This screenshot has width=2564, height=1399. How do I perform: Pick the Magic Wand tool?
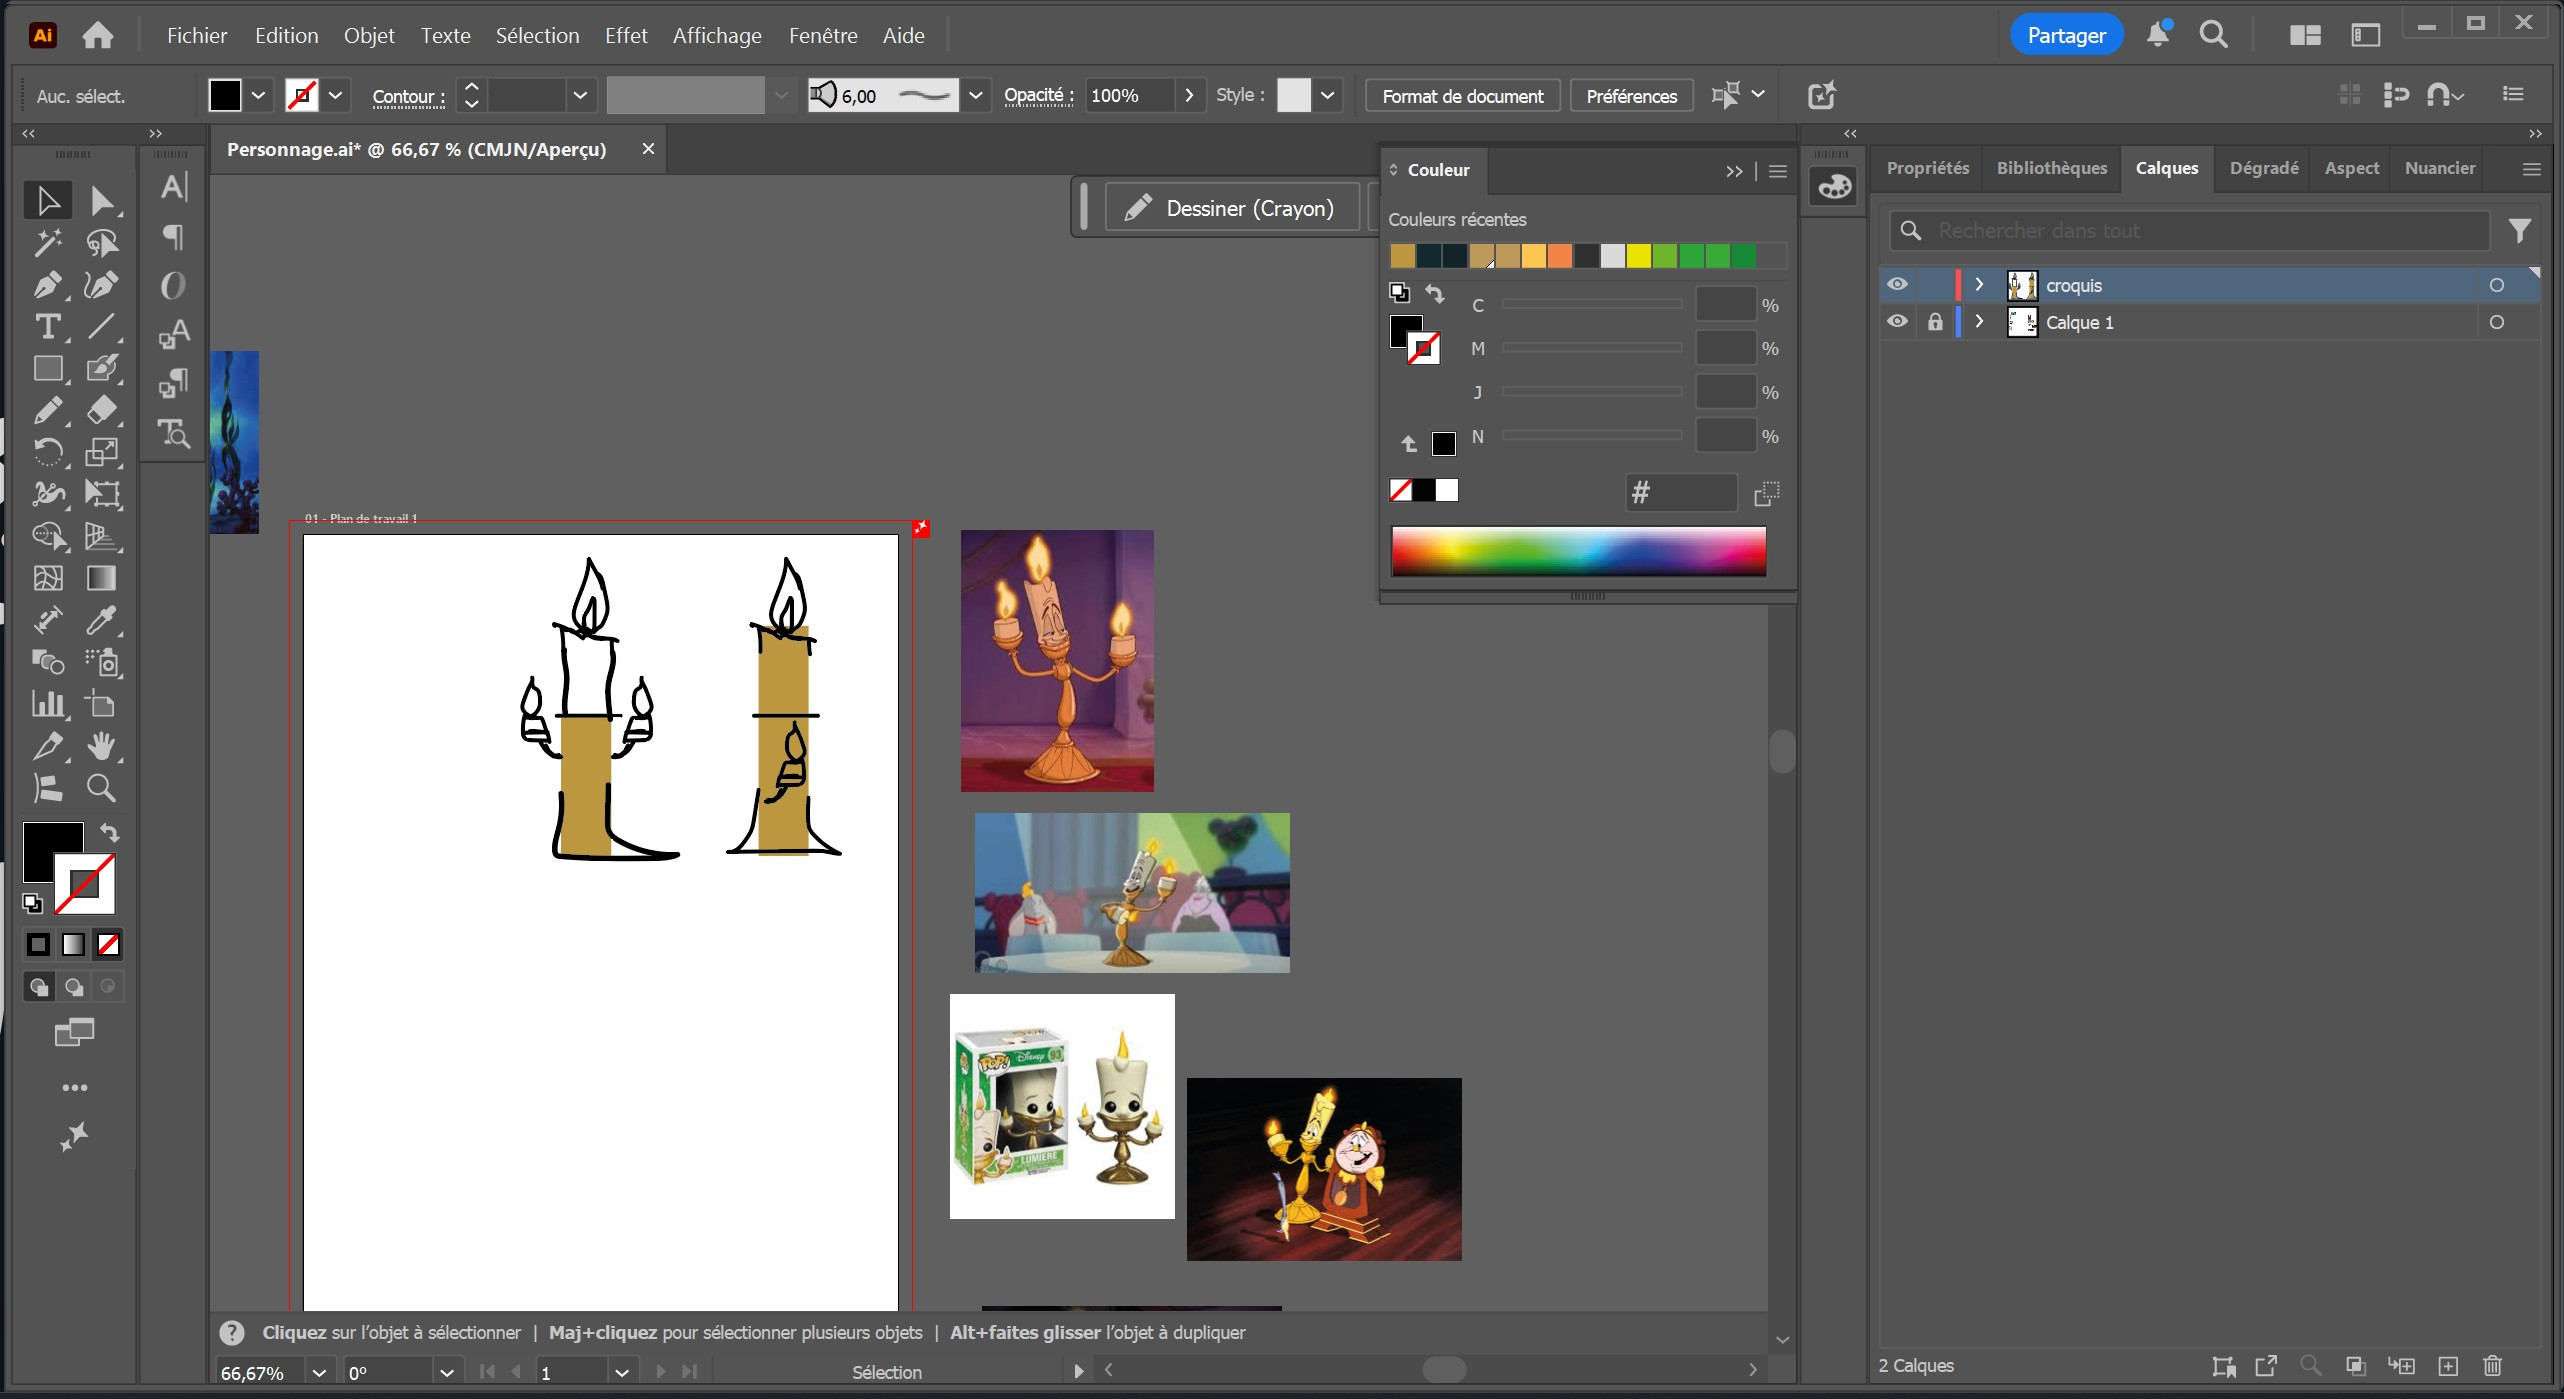click(x=46, y=243)
